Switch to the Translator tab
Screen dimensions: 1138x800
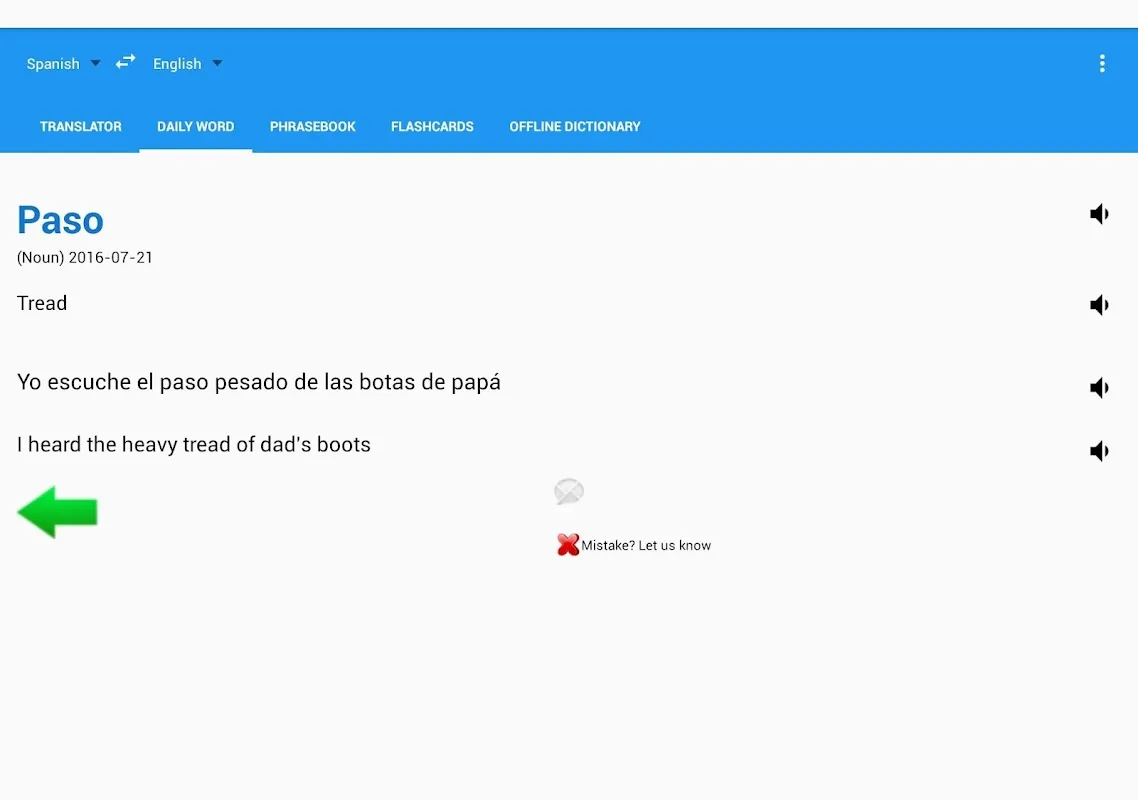click(x=80, y=127)
